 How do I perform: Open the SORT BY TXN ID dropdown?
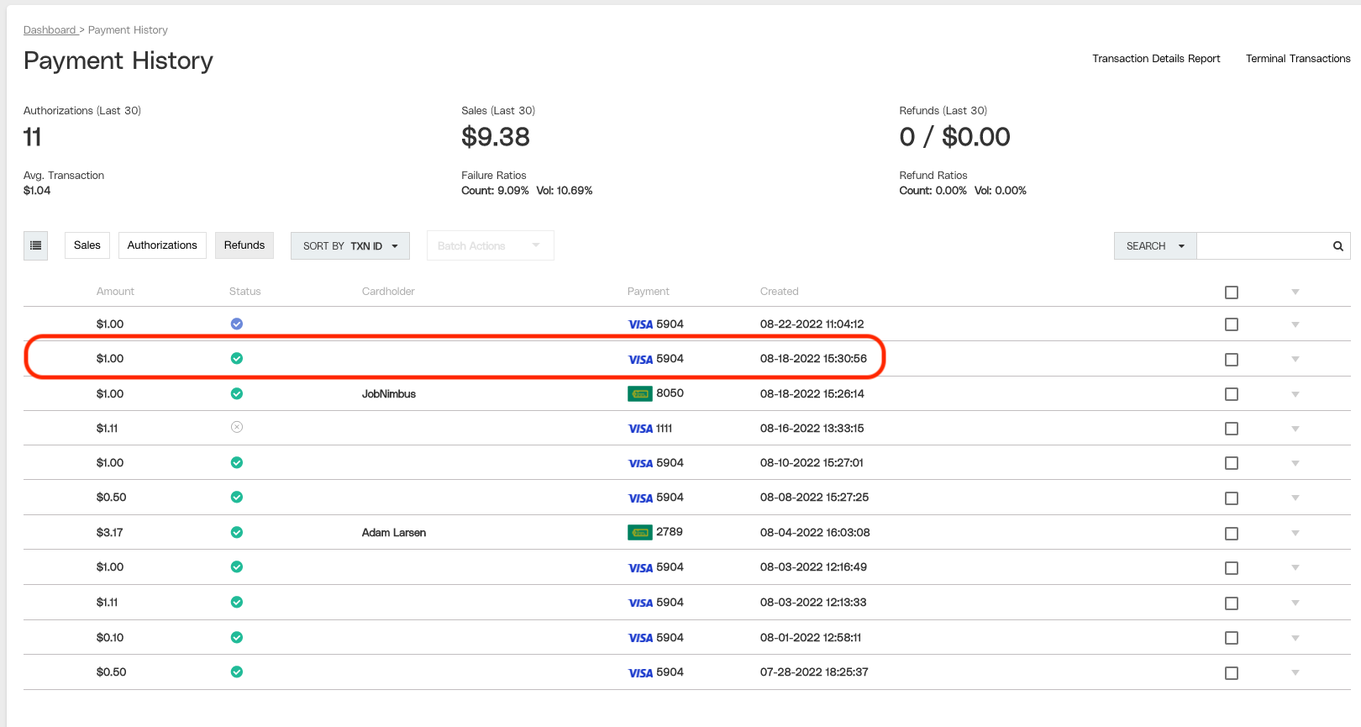(x=349, y=245)
